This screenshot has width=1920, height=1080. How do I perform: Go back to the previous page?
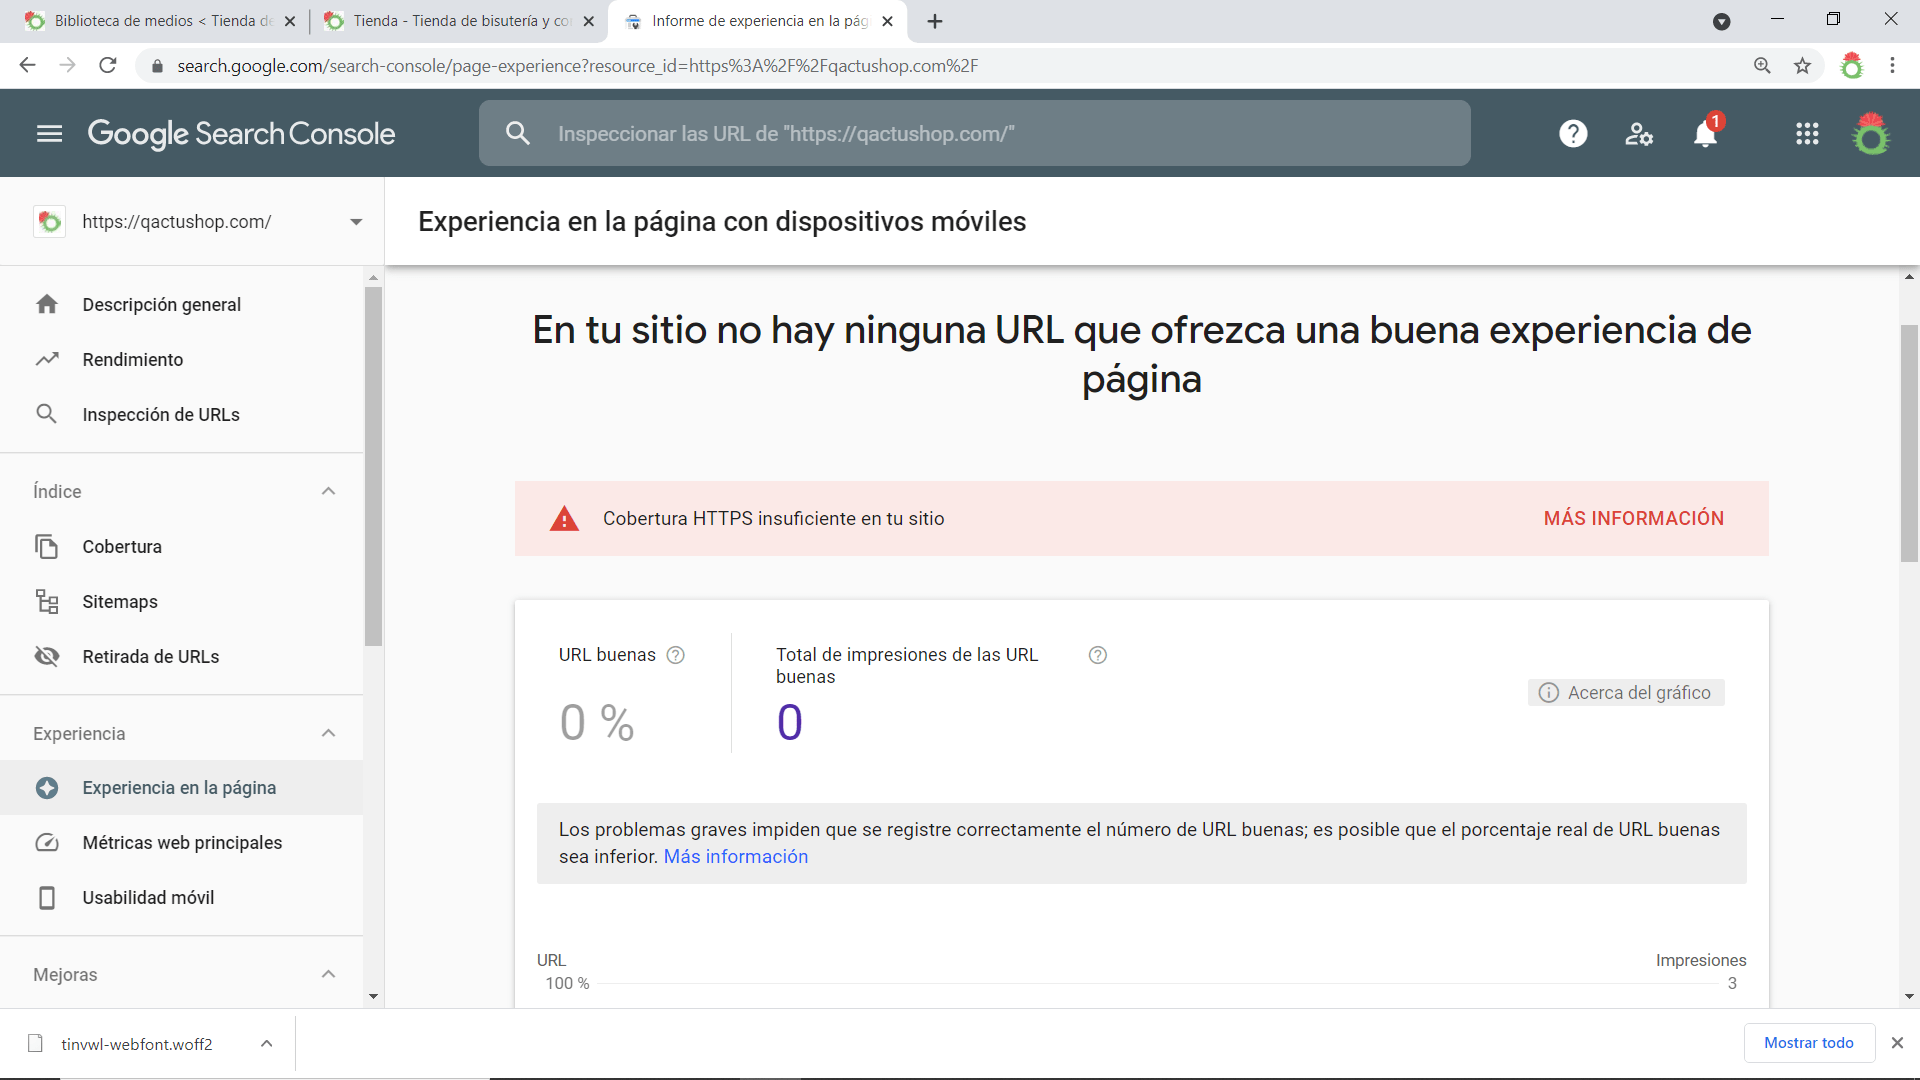pyautogui.click(x=27, y=66)
